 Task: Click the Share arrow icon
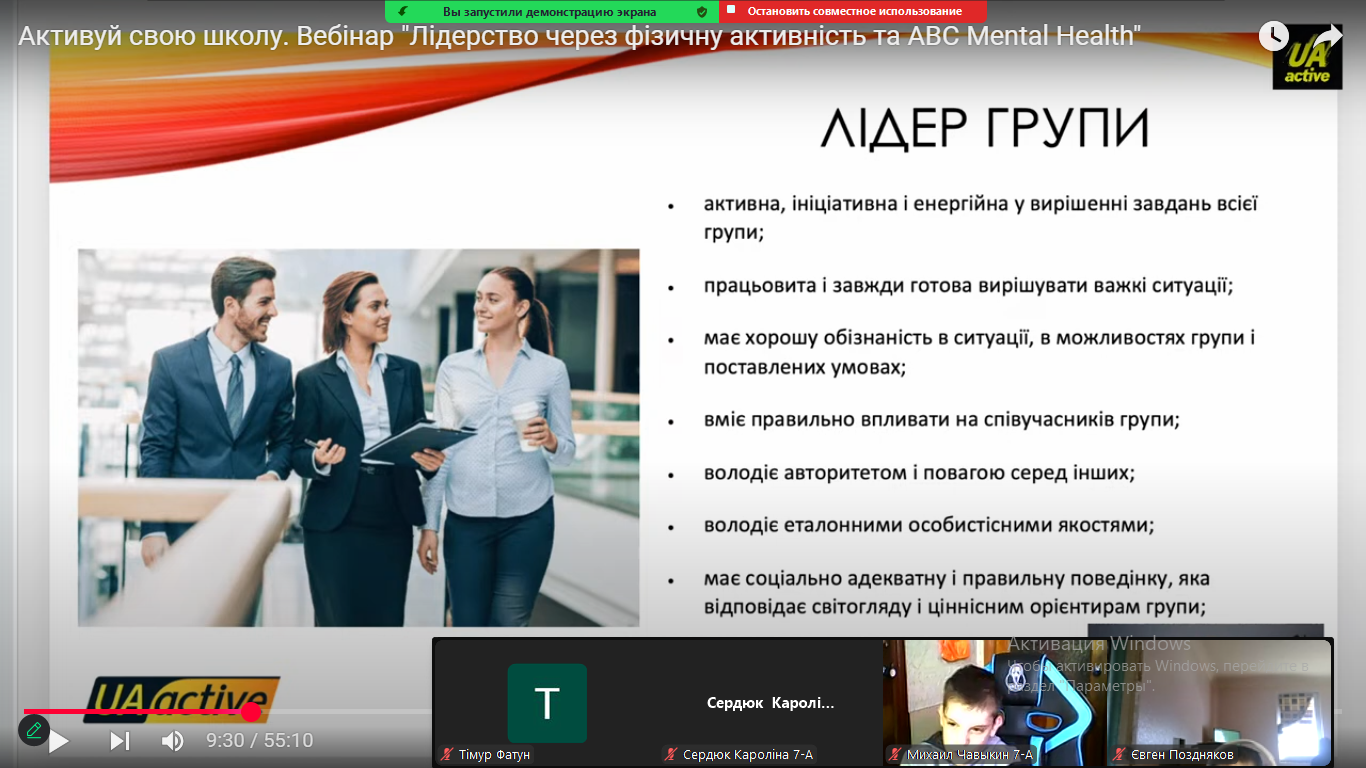1327,36
